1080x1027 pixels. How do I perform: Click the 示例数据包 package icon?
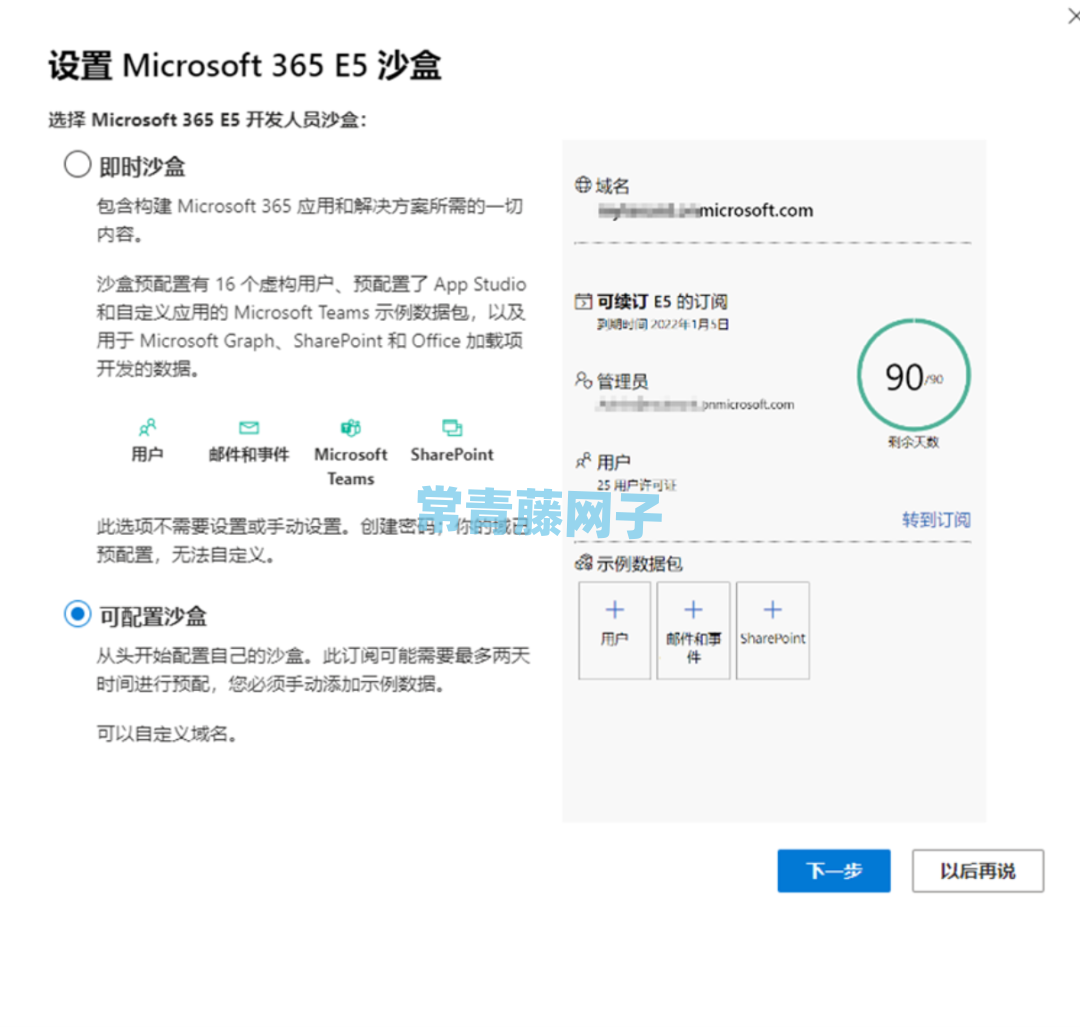(x=583, y=563)
